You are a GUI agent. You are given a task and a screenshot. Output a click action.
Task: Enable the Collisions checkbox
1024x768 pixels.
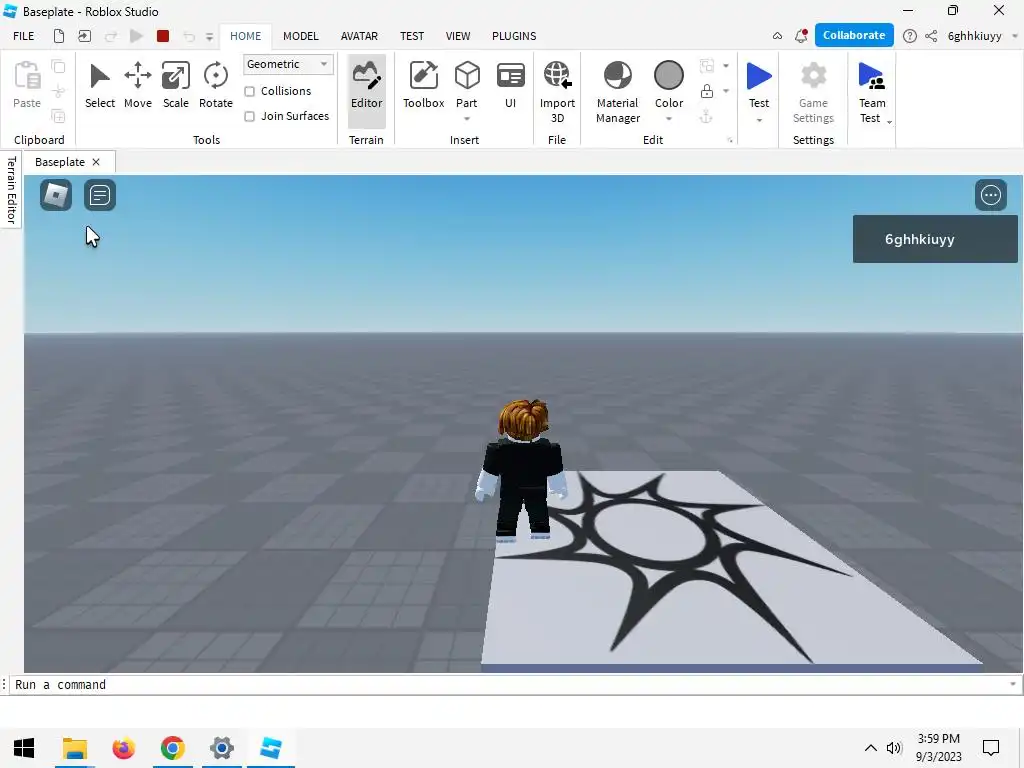pos(249,91)
